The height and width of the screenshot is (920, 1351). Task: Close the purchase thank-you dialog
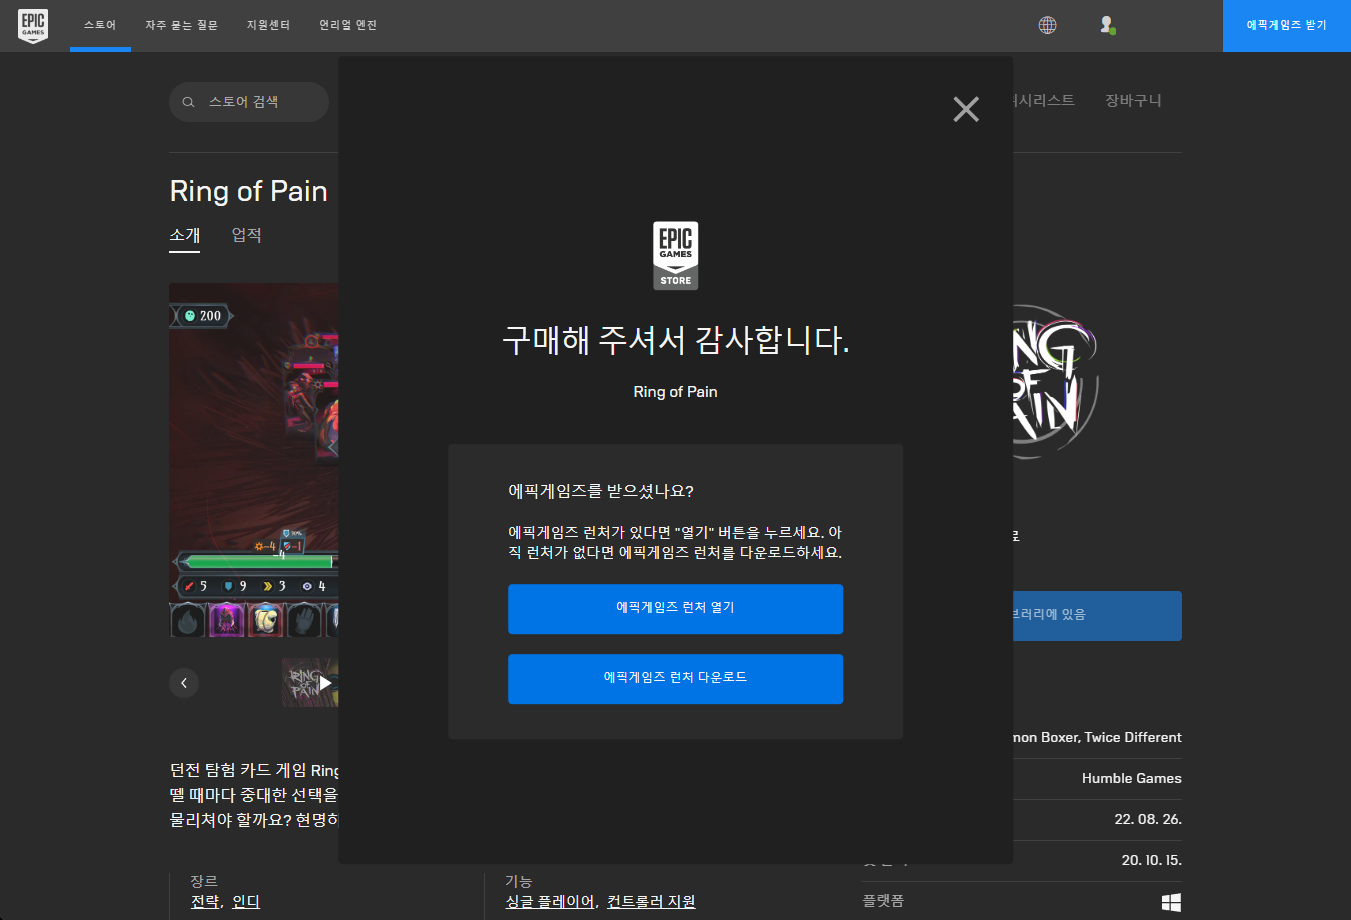click(x=966, y=109)
